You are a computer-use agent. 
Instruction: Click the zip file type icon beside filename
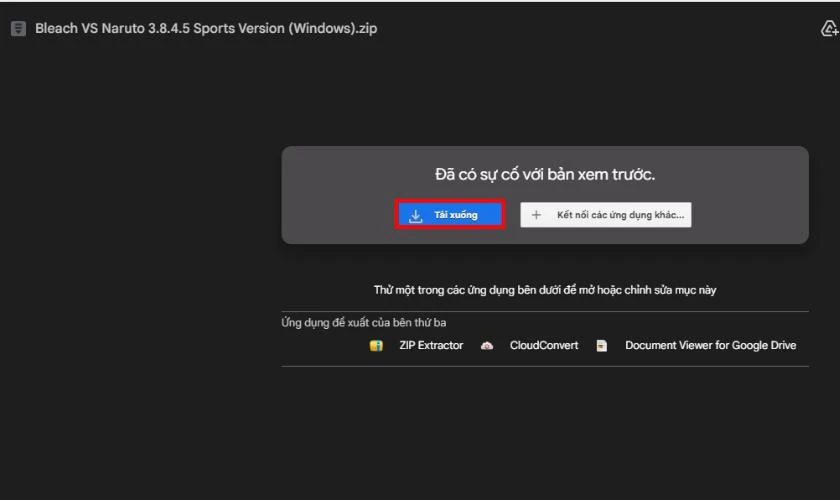click(18, 28)
